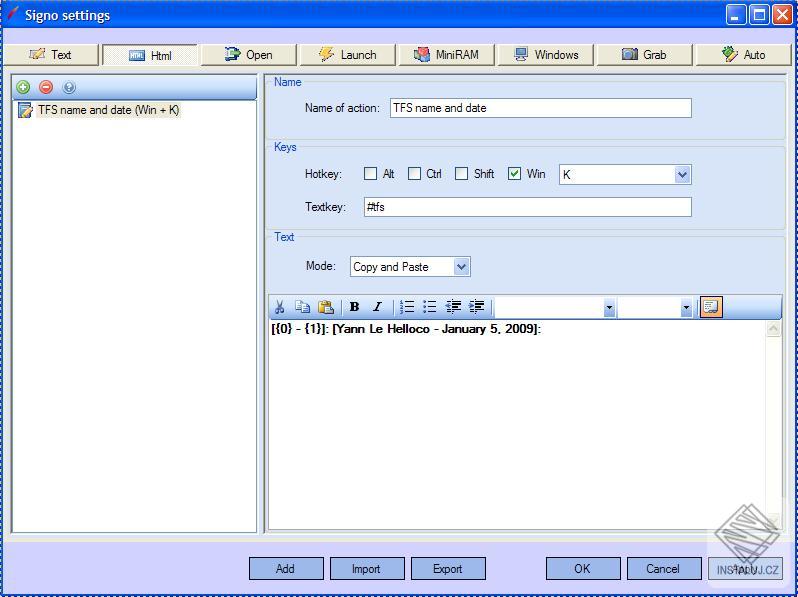Open help via the blue question icon
Image resolution: width=798 pixels, height=597 pixels.
click(69, 88)
